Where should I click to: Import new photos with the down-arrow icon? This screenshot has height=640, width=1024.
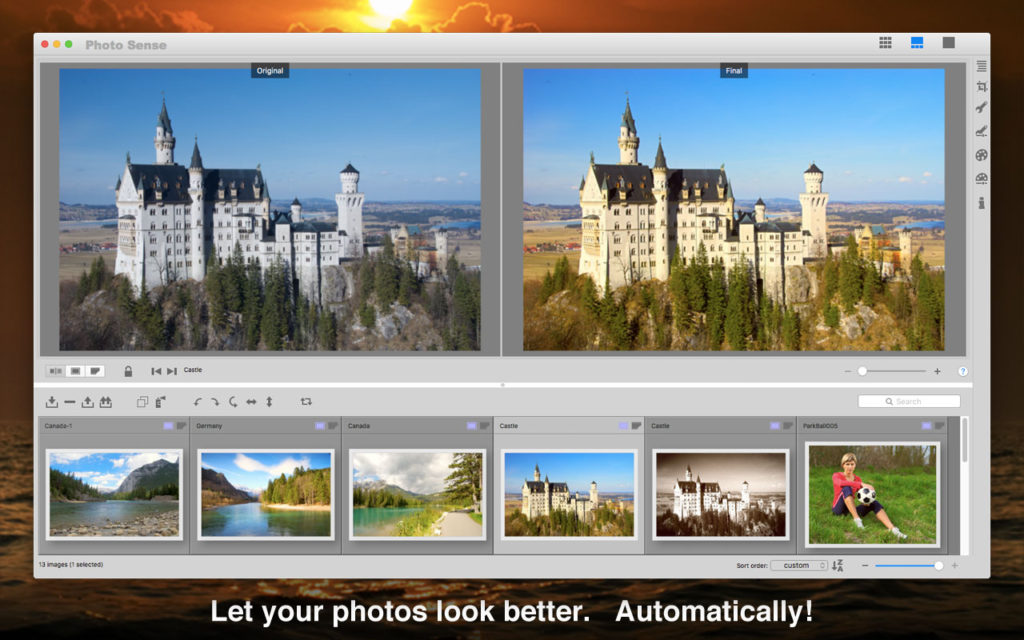(52, 401)
